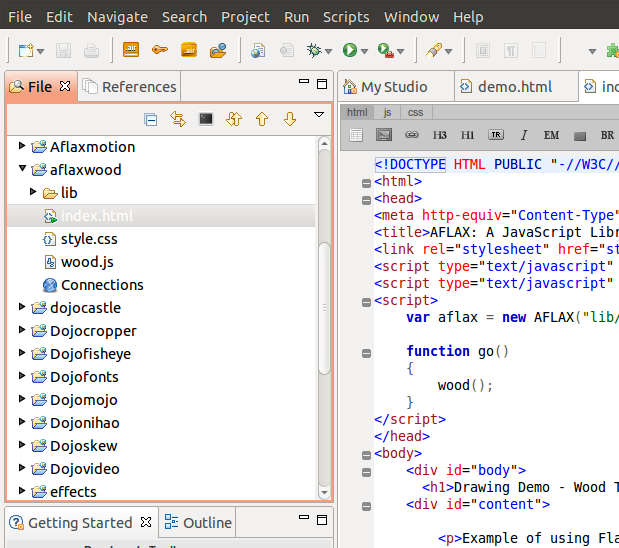Click the folder with user icon

(x=218, y=50)
